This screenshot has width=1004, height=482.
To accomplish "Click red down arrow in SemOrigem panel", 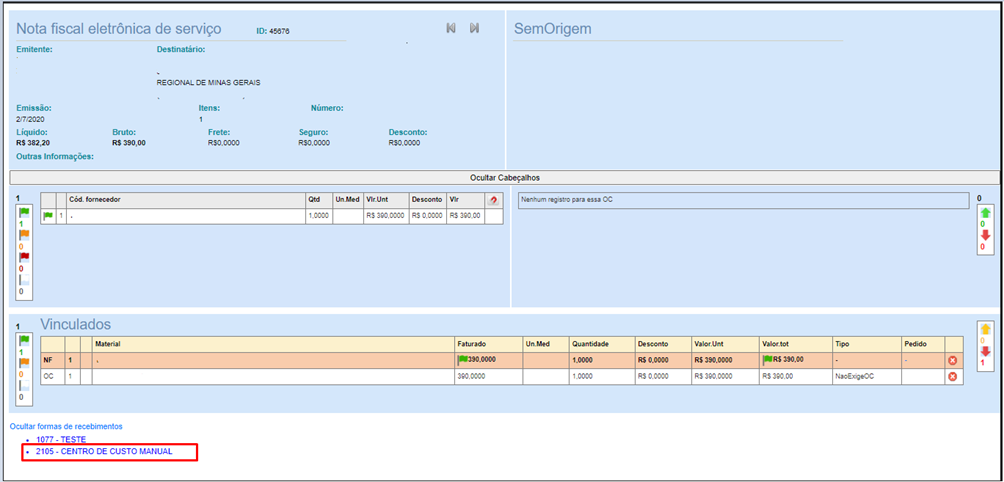I will click(x=986, y=235).
